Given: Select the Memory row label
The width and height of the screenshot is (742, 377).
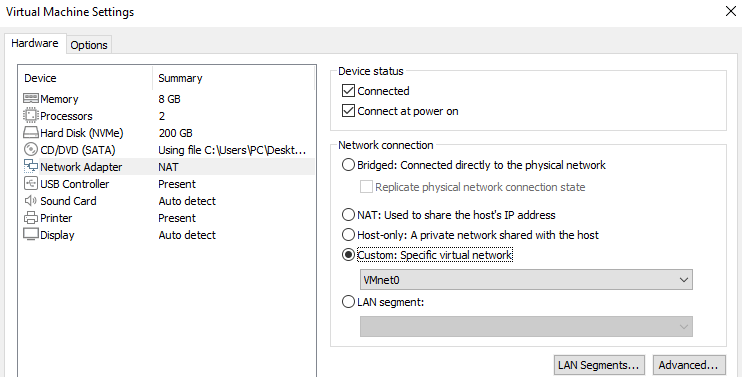Looking at the screenshot, I should [x=59, y=99].
